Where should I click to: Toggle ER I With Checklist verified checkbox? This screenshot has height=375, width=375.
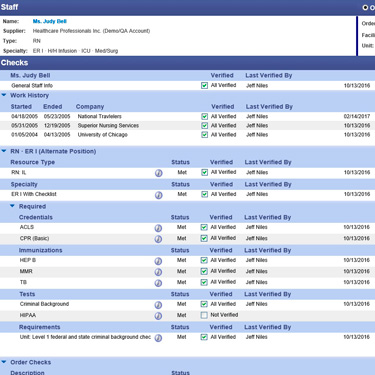point(204,194)
